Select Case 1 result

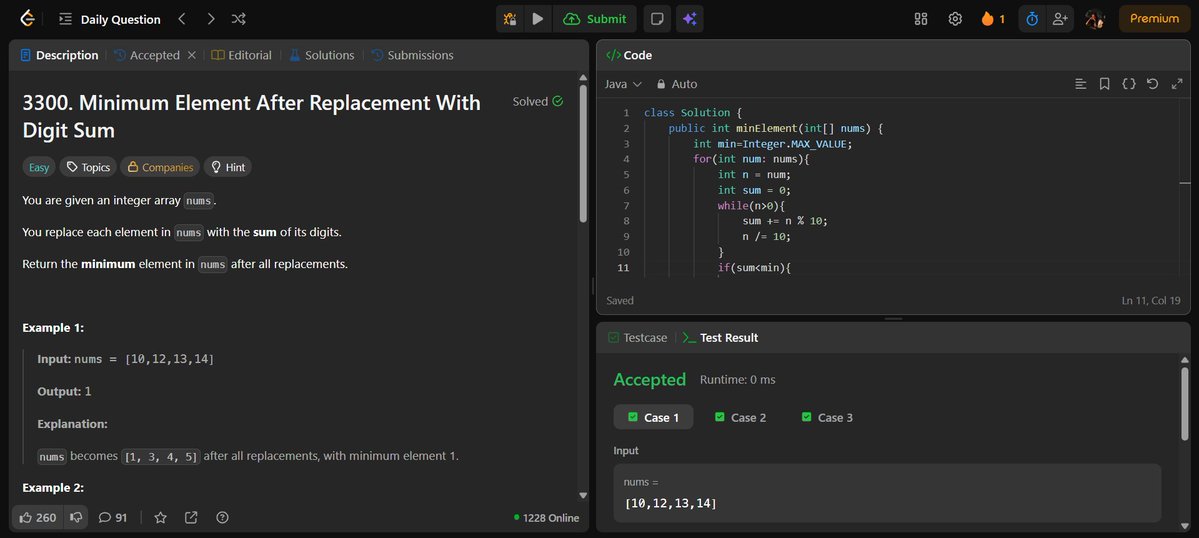654,417
